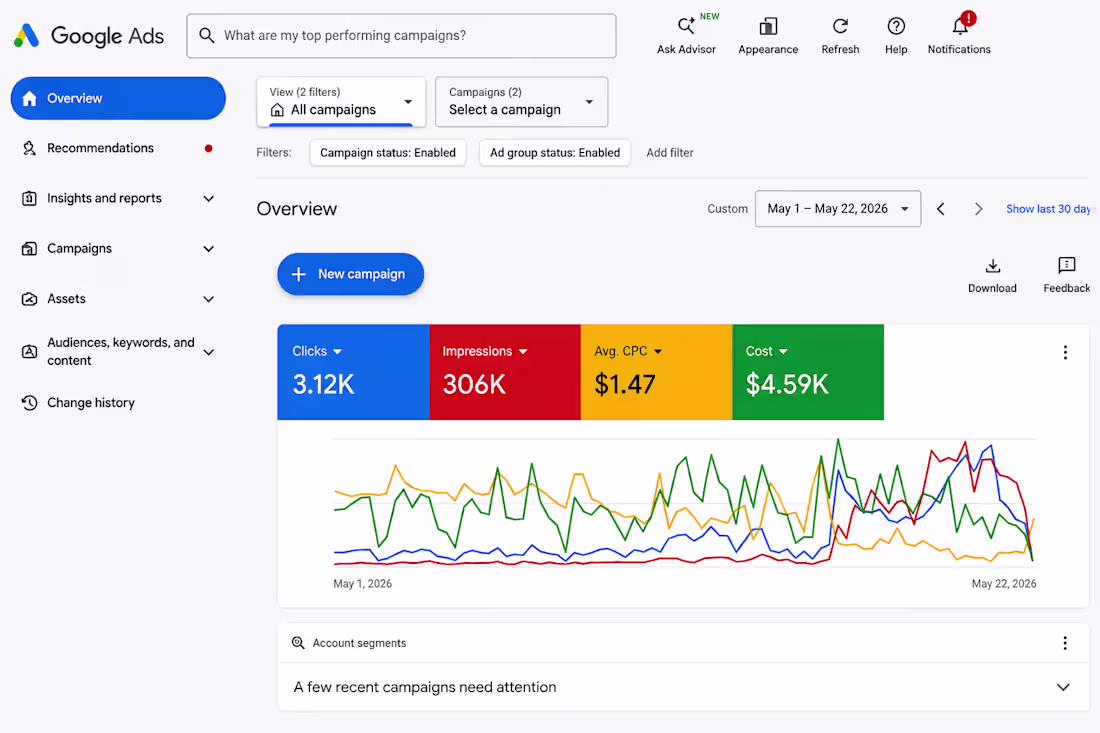This screenshot has width=1100, height=733.
Task: Click the Recommendations icon in sidebar
Action: tap(29, 148)
